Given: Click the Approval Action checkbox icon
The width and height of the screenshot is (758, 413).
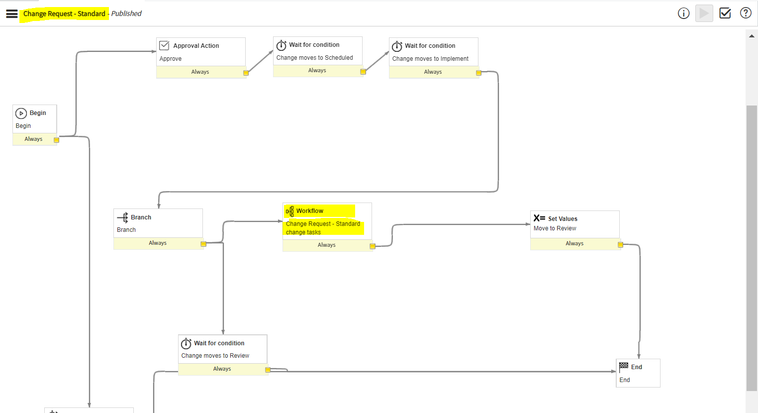Looking at the screenshot, I should 164,45.
